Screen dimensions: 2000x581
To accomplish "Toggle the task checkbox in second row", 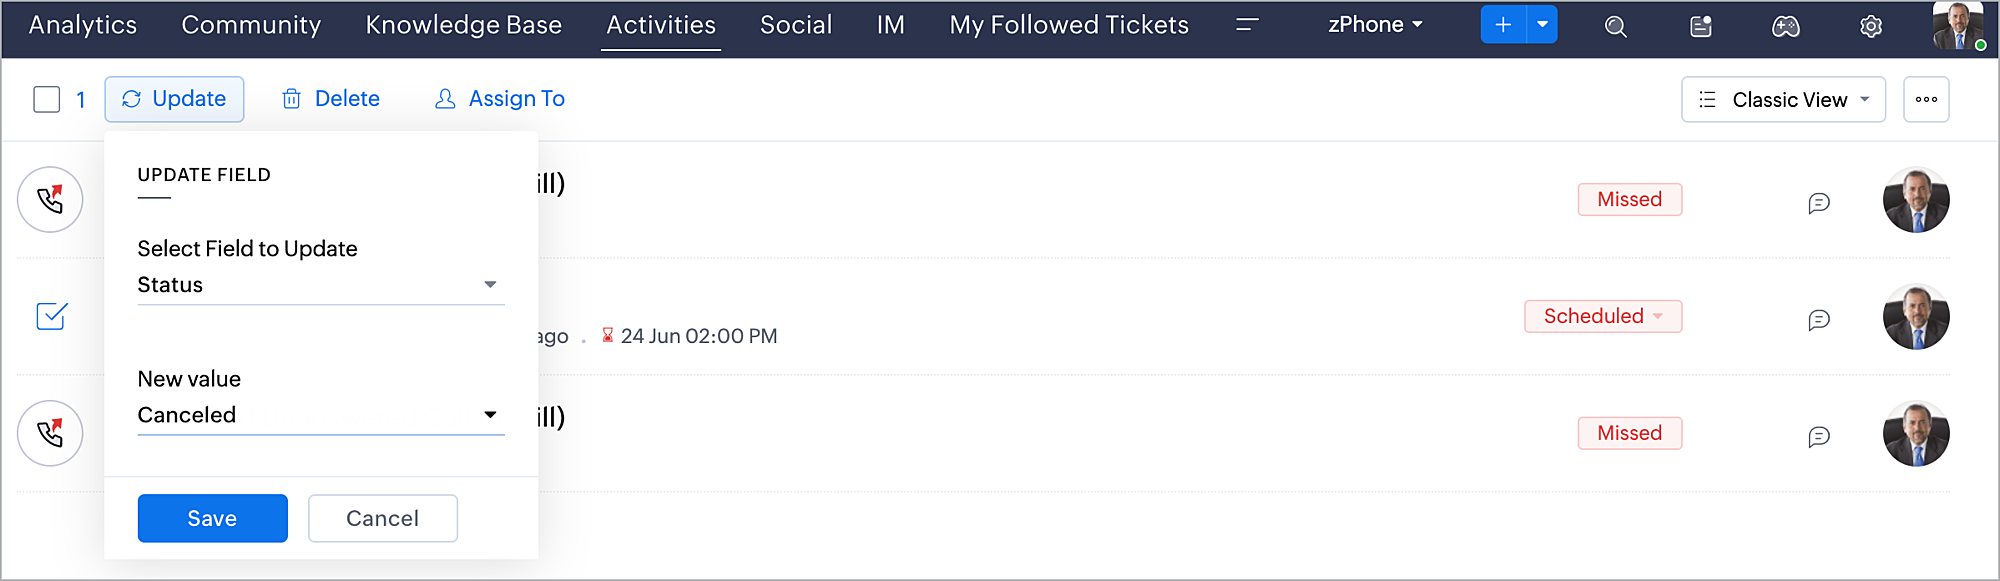I will point(51,317).
